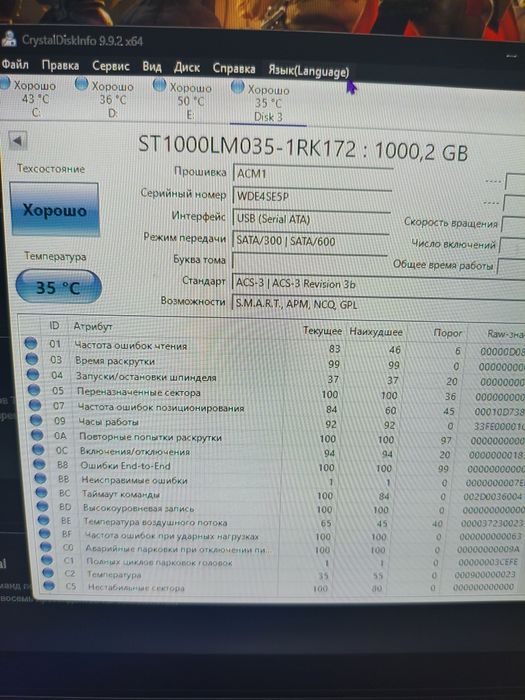The width and height of the screenshot is (525, 700).
Task: Click the Интерфейс field USB (Serial ATA)
Action: tap(311, 218)
